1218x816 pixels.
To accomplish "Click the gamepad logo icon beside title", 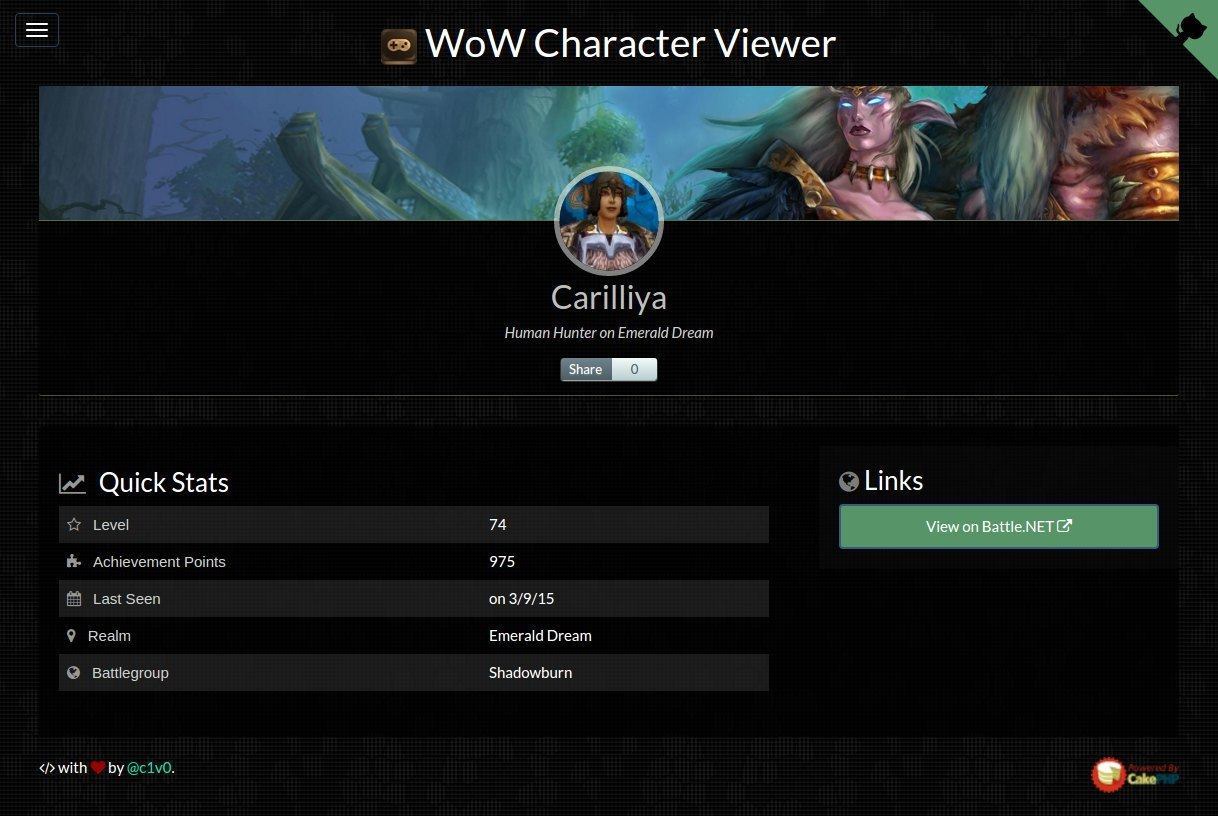I will tap(399, 46).
